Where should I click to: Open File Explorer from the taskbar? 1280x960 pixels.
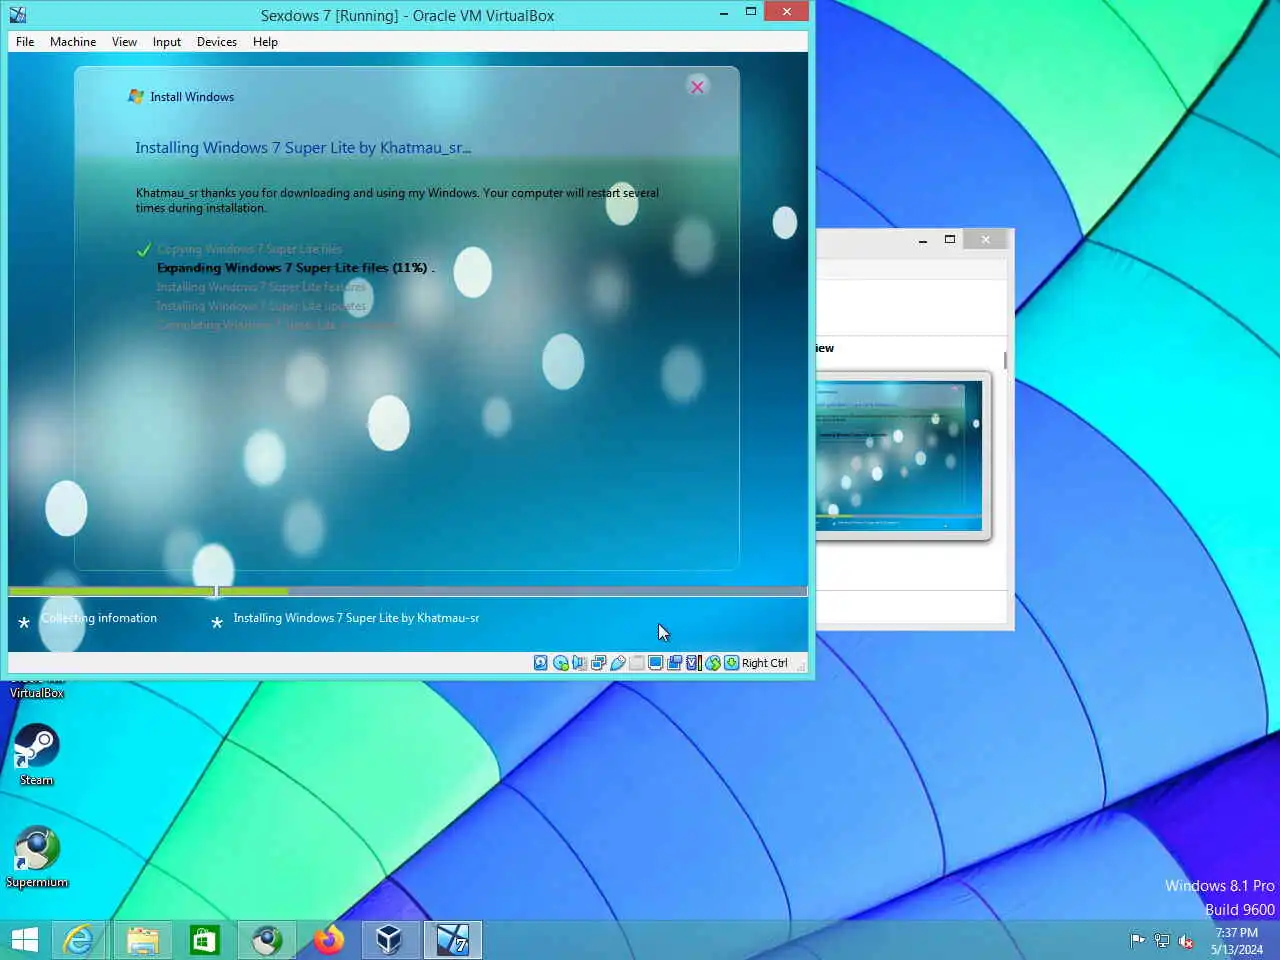point(142,940)
